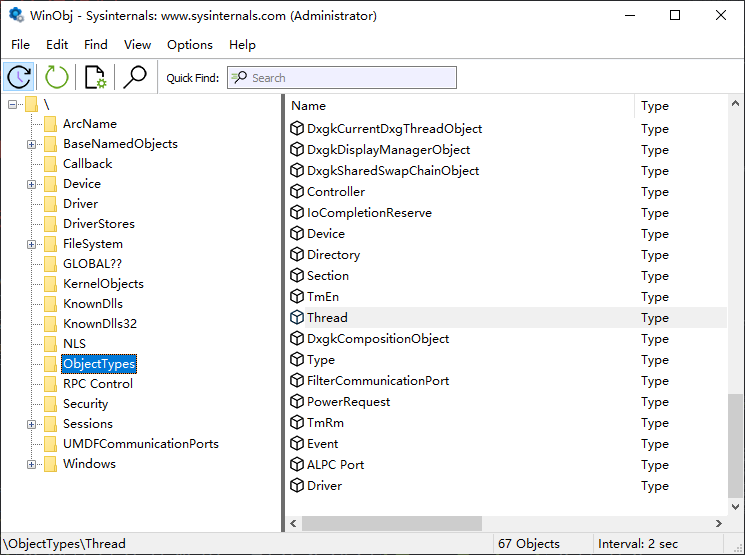Click the TmEn object cube icon
The image size is (745, 555).
tap(297, 297)
